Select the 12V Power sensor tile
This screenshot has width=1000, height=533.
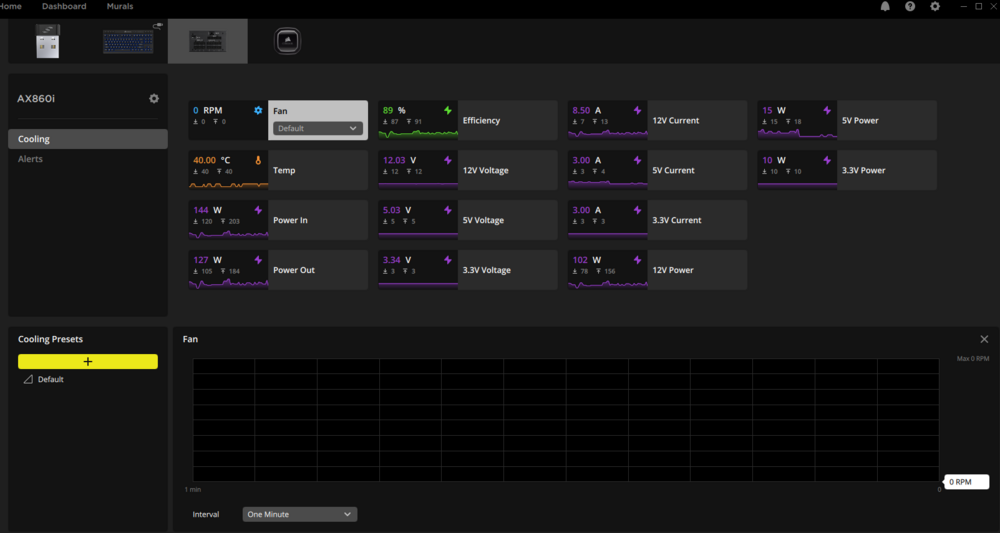(x=658, y=270)
